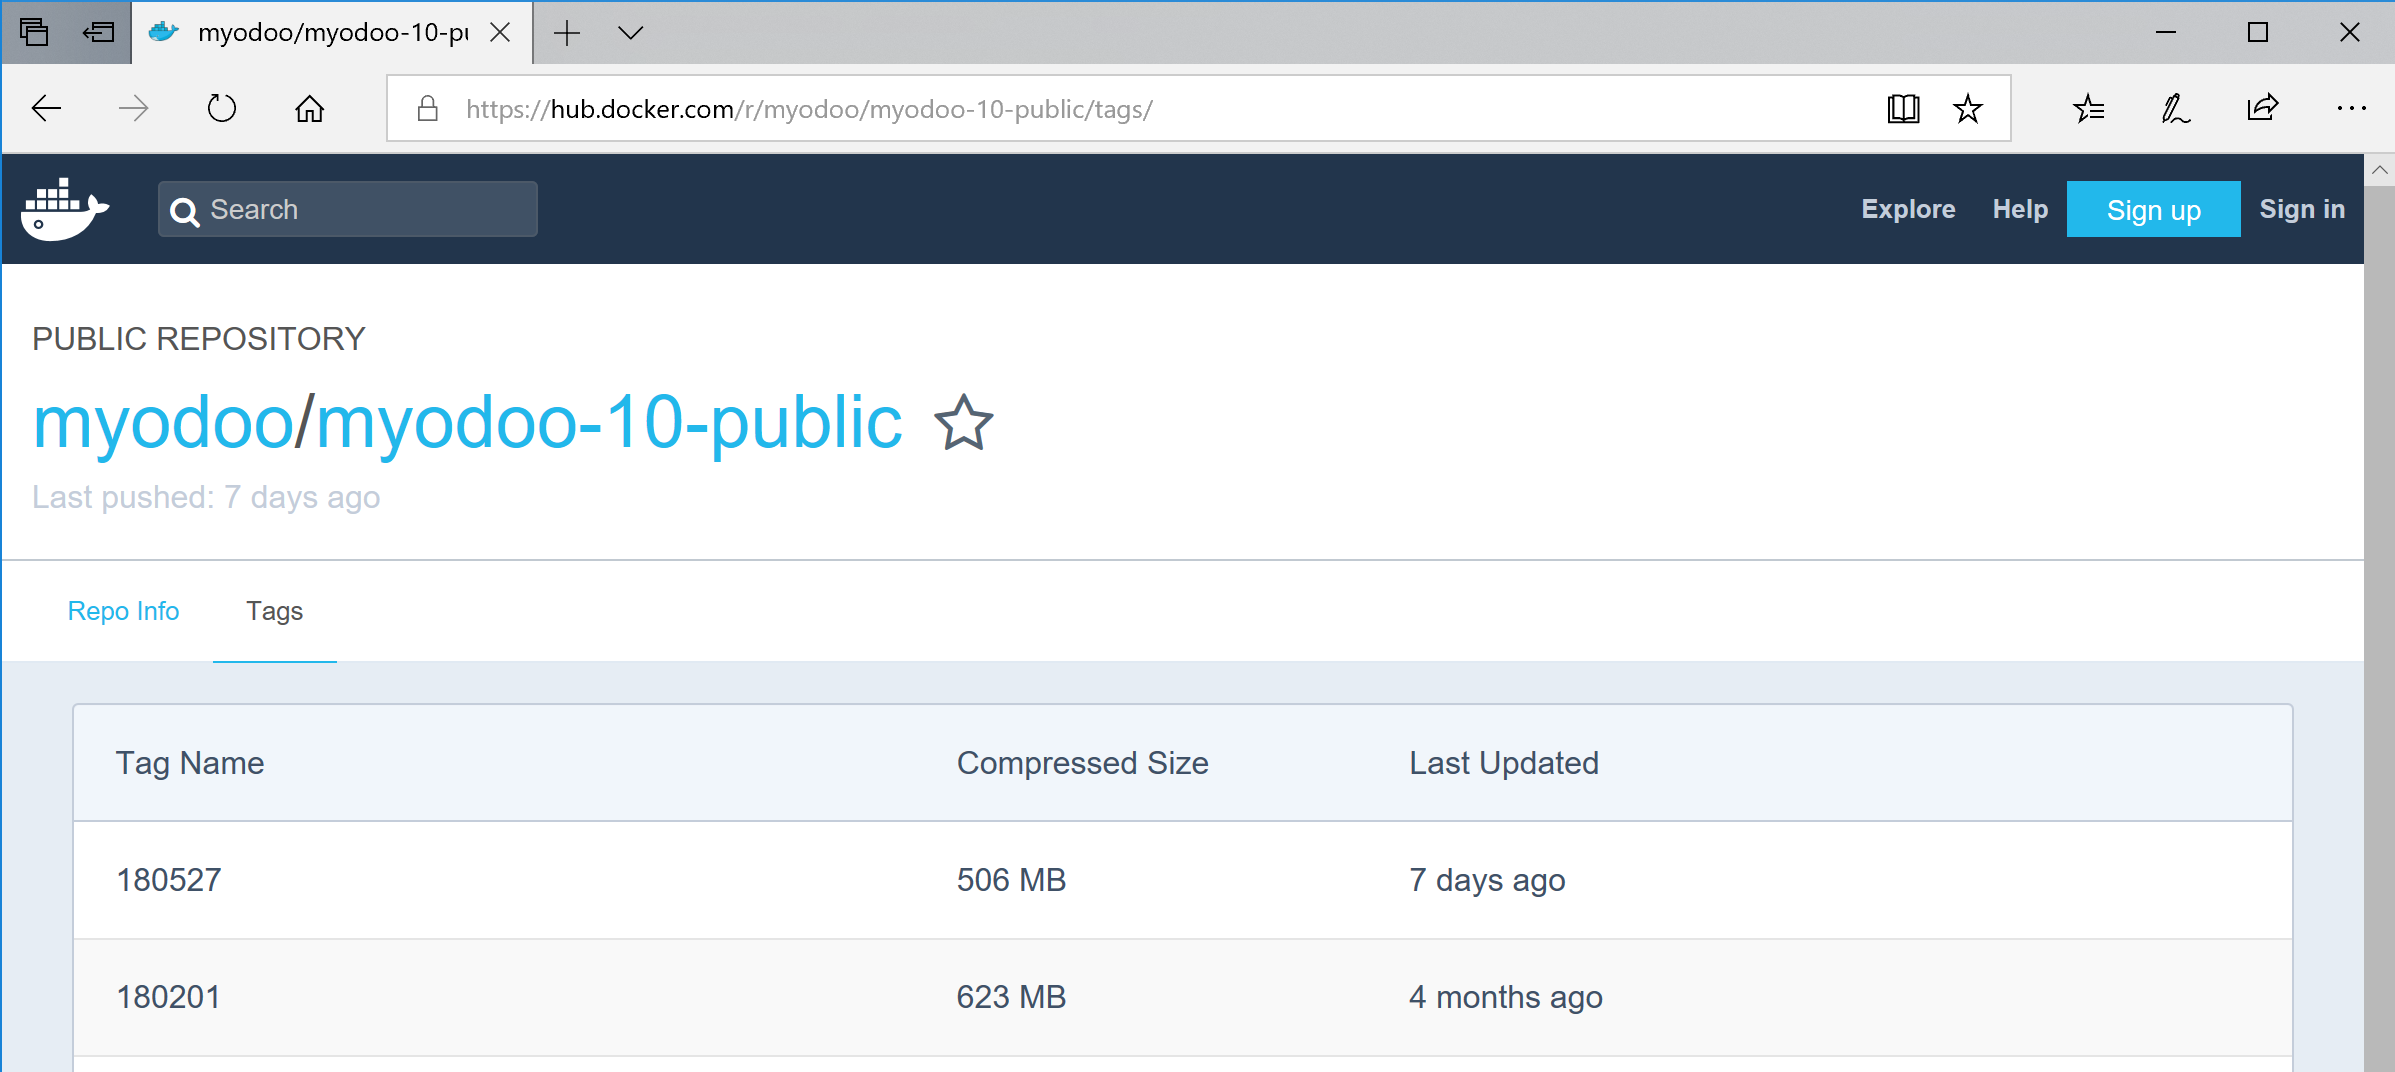
Task: Switch to the Repo Info tab
Action: (x=122, y=611)
